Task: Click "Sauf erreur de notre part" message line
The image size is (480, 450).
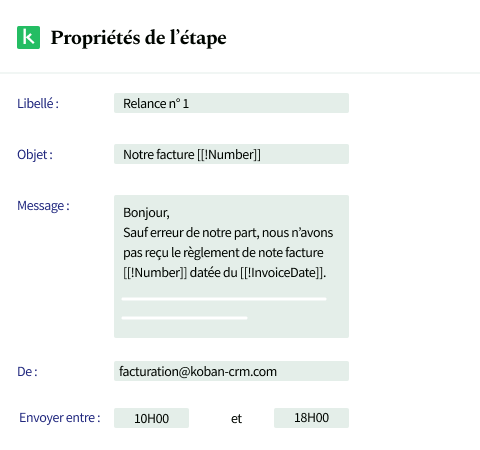Action: coord(228,233)
